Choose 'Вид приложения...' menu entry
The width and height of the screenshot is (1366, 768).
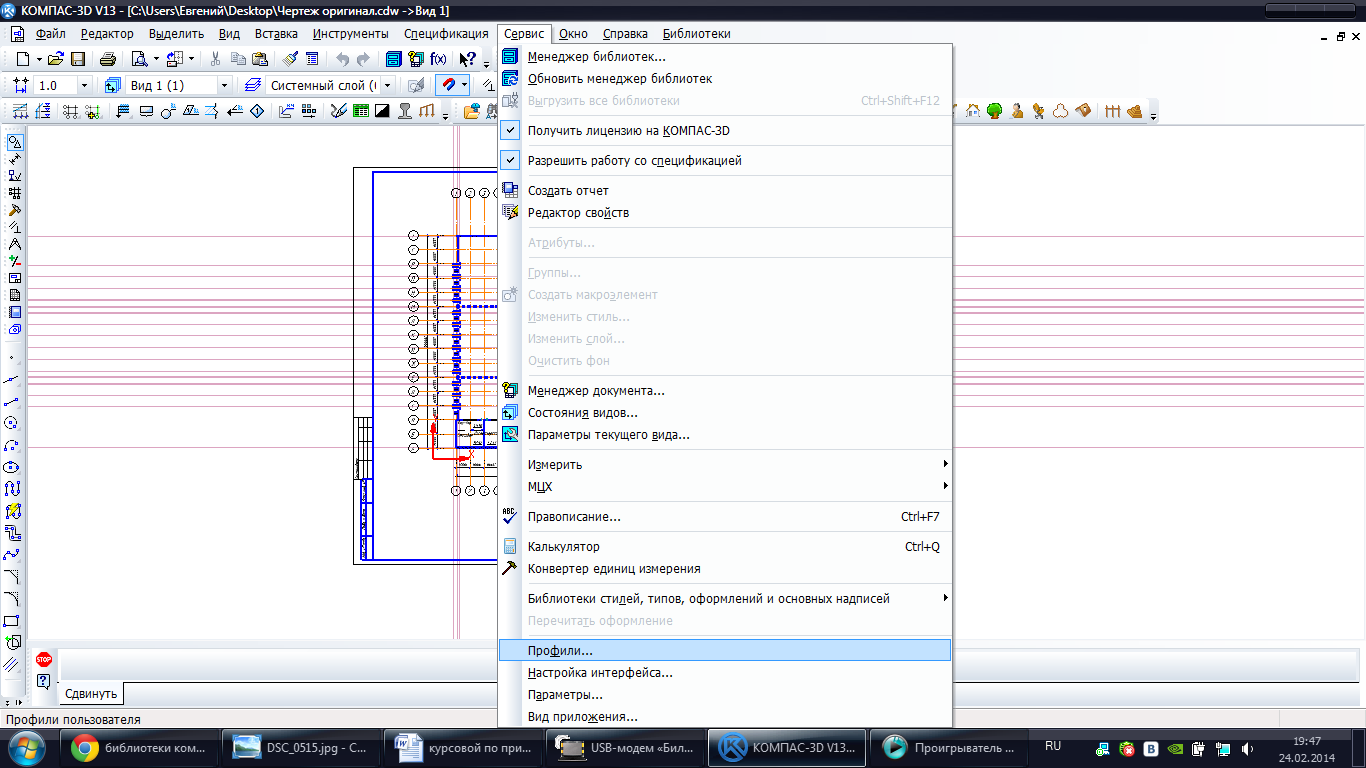(x=725, y=717)
